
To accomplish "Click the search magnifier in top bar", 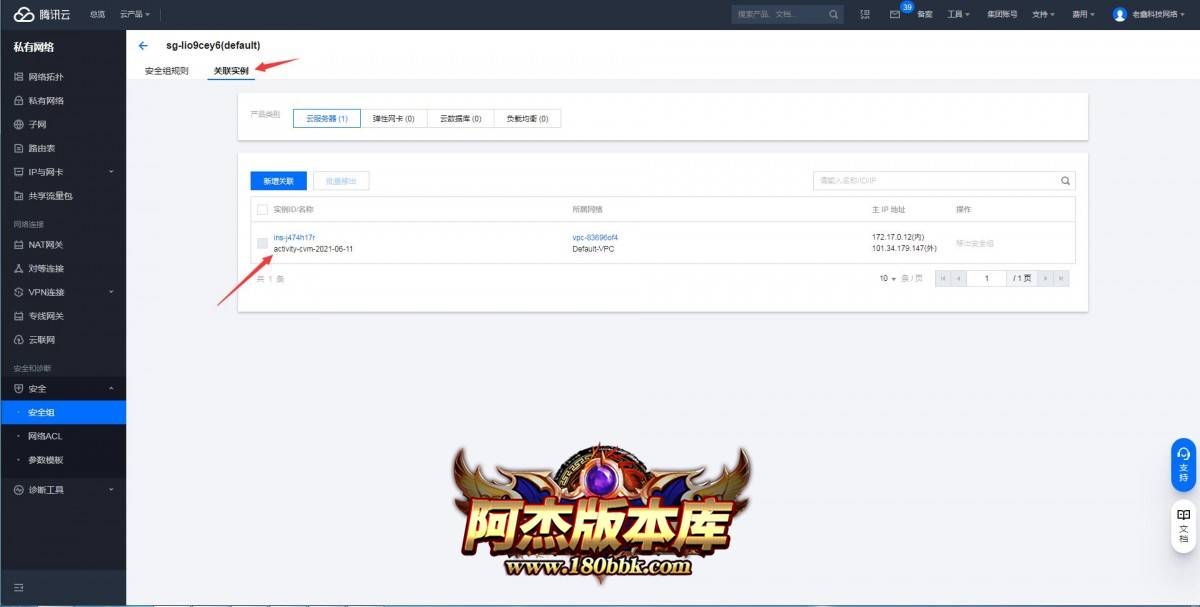I will tap(834, 15).
